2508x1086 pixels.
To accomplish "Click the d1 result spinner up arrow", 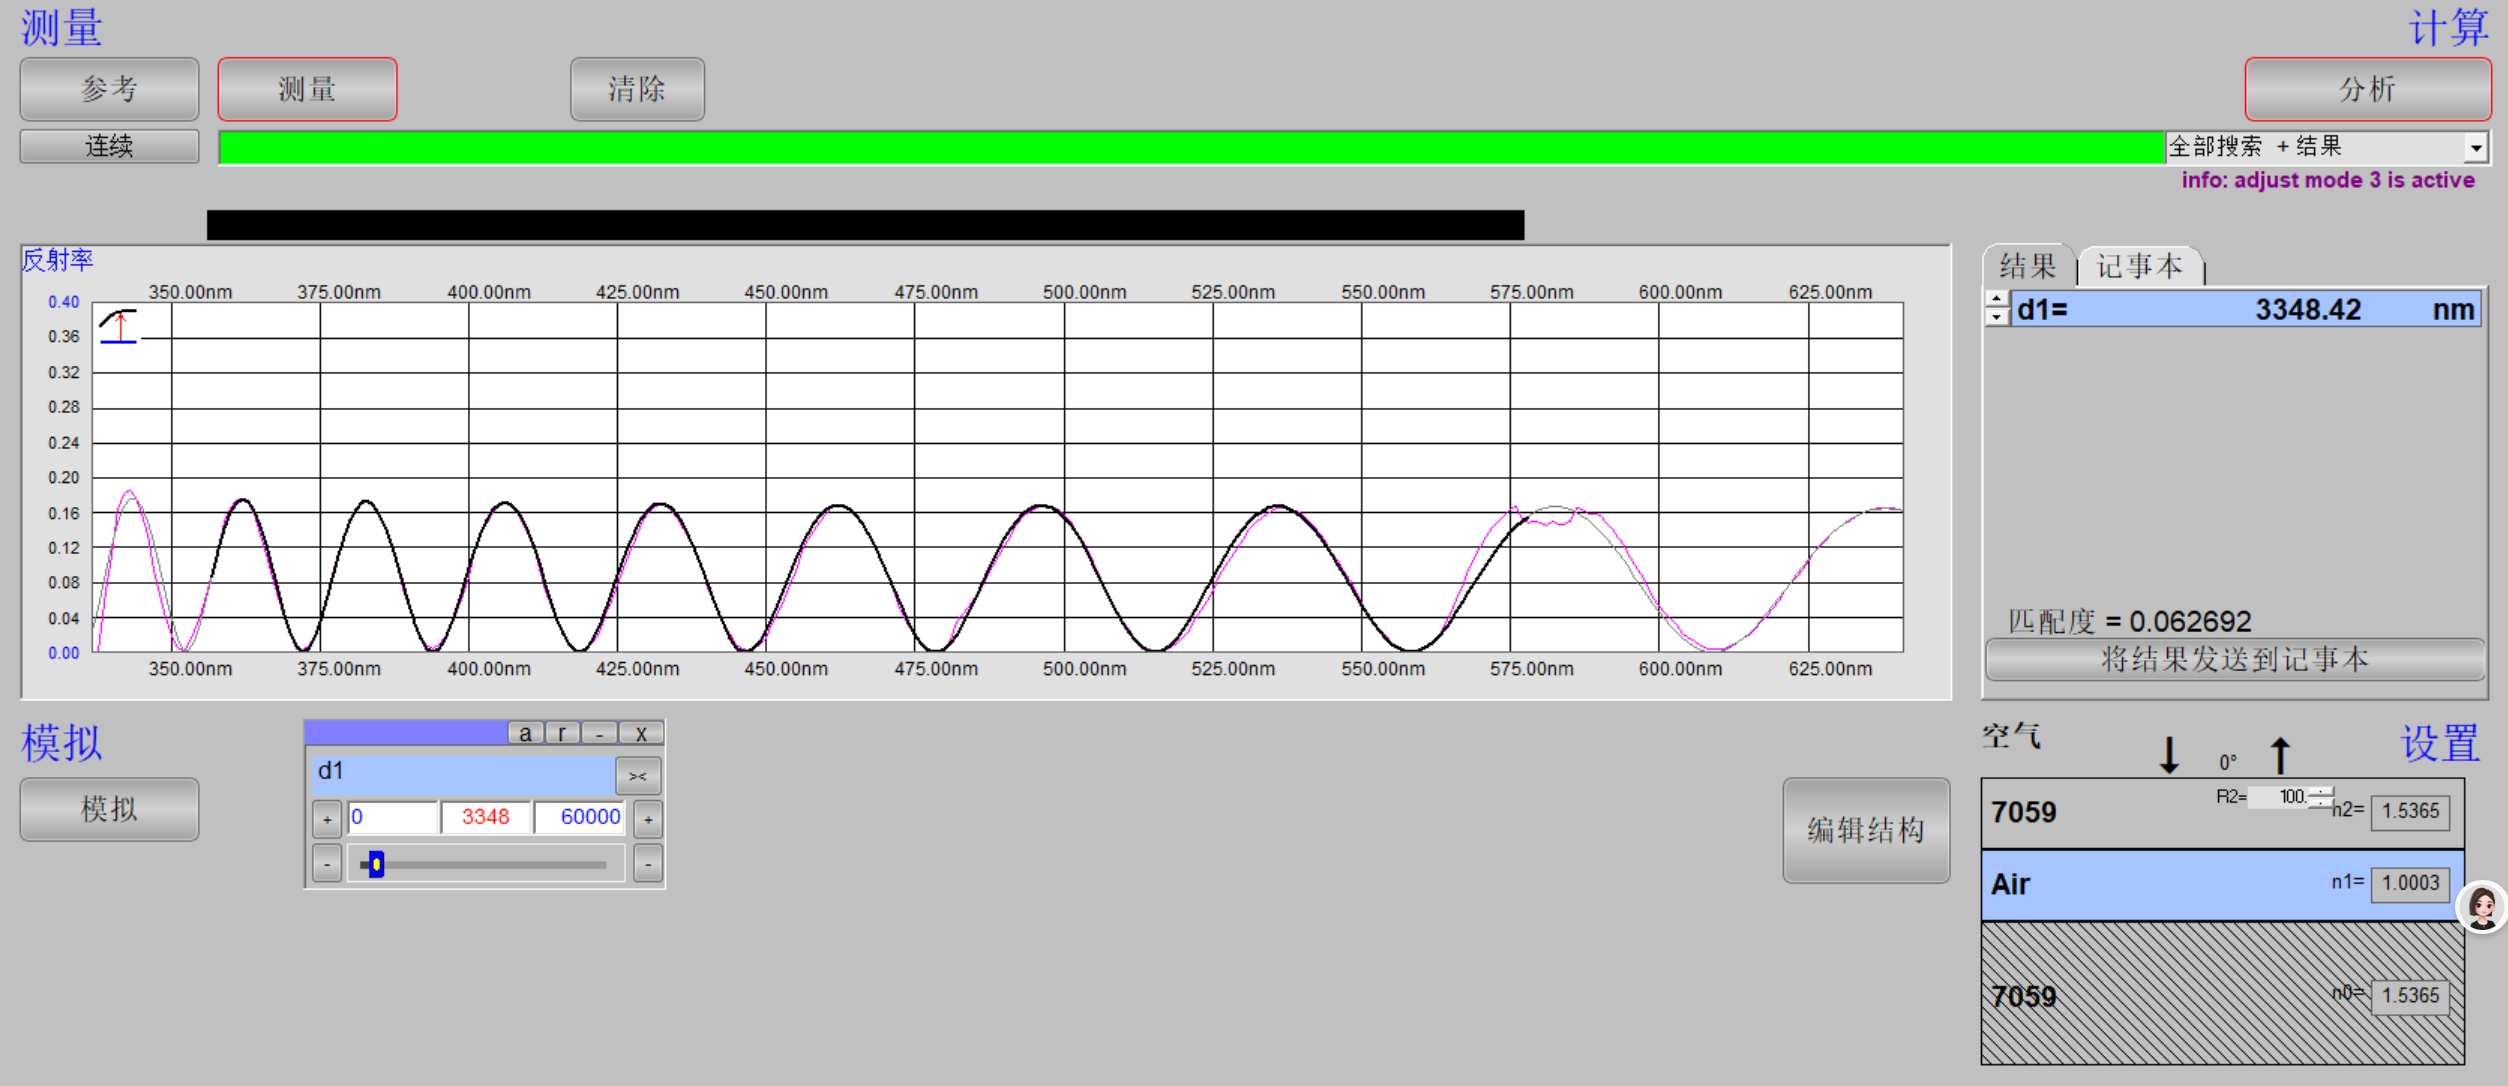I will pyautogui.click(x=1996, y=300).
